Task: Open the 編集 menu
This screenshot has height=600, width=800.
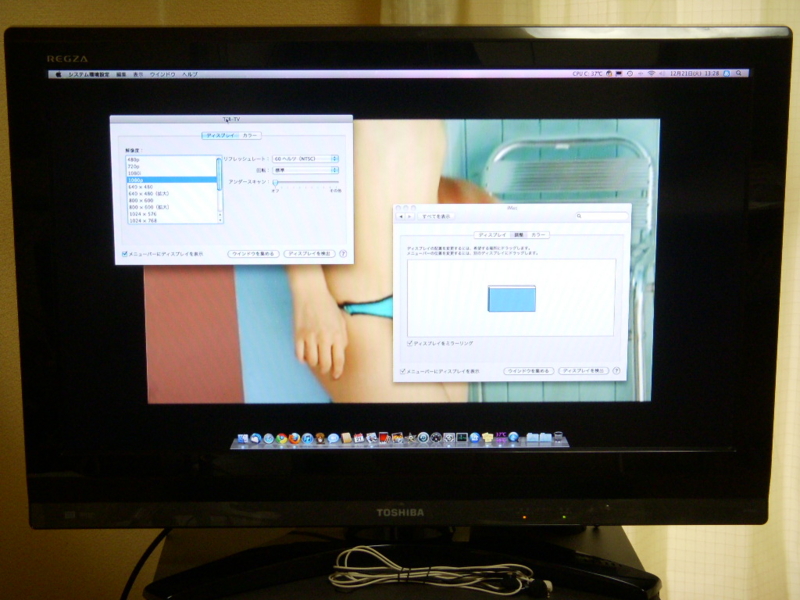Action: coord(121,74)
